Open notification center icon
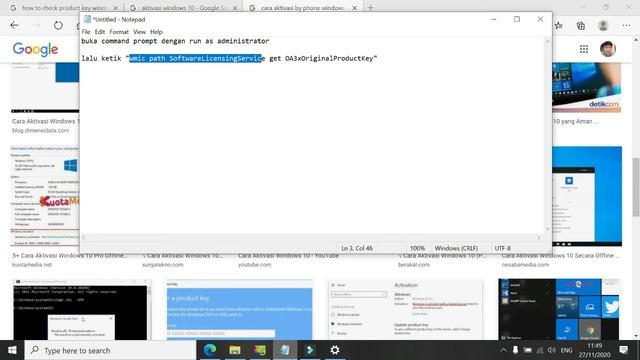 coord(623,350)
